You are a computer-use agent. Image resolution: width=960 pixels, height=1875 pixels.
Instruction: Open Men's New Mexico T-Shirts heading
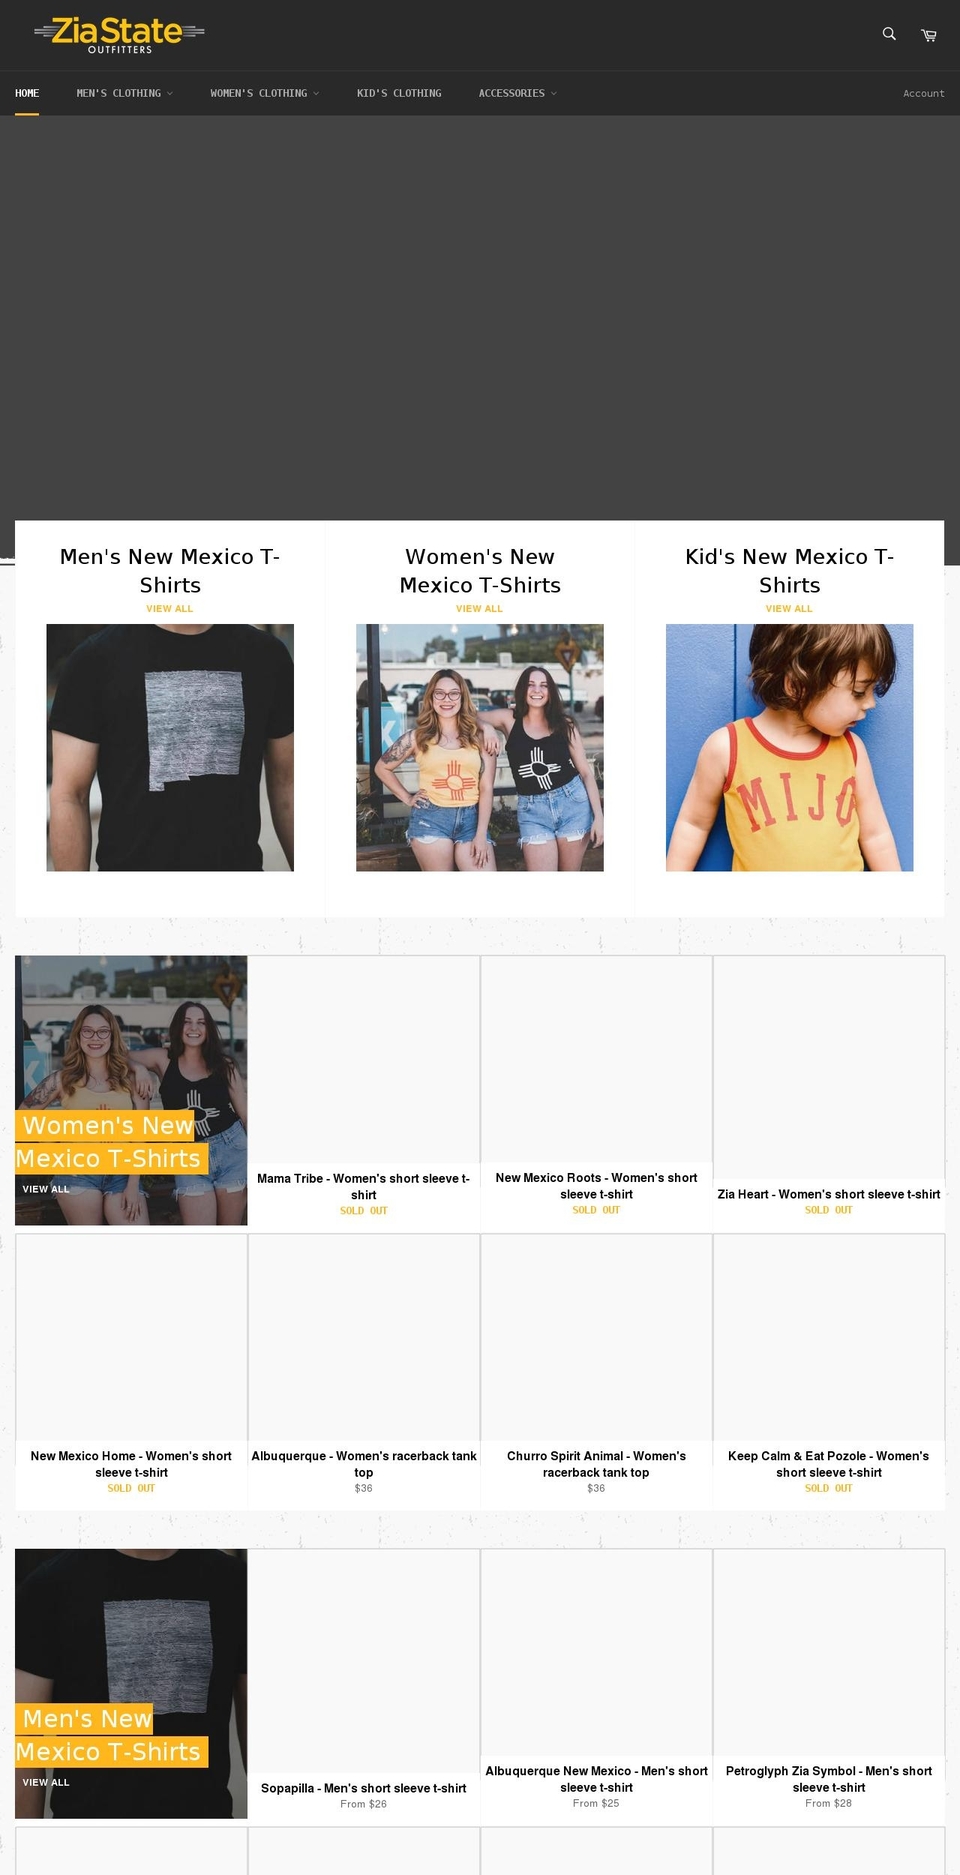170,571
